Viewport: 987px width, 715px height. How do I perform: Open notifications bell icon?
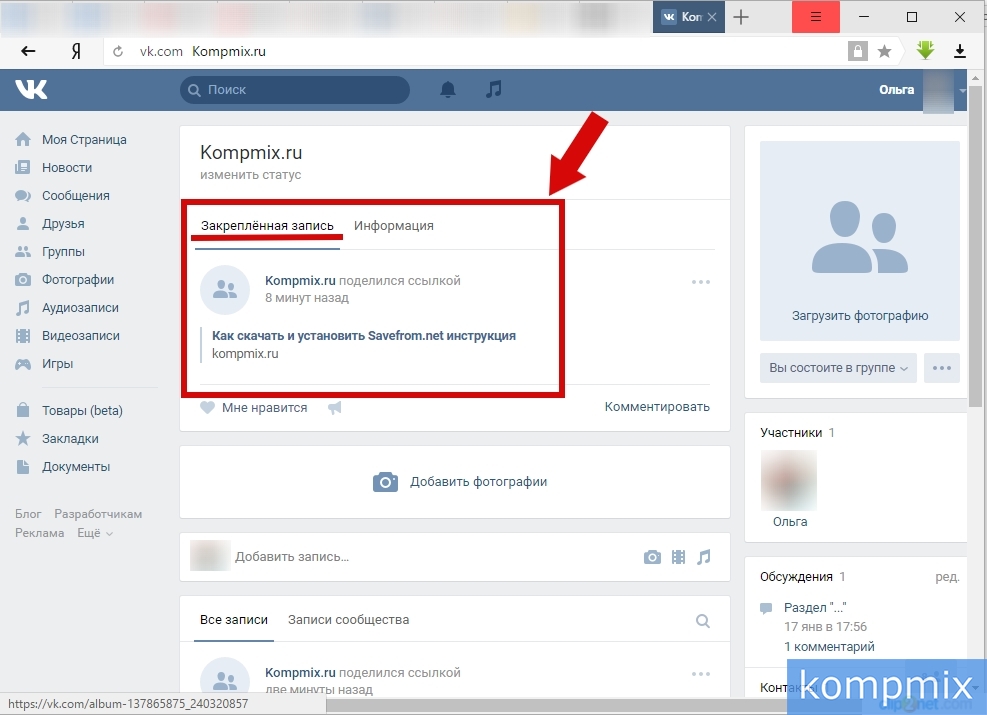448,89
